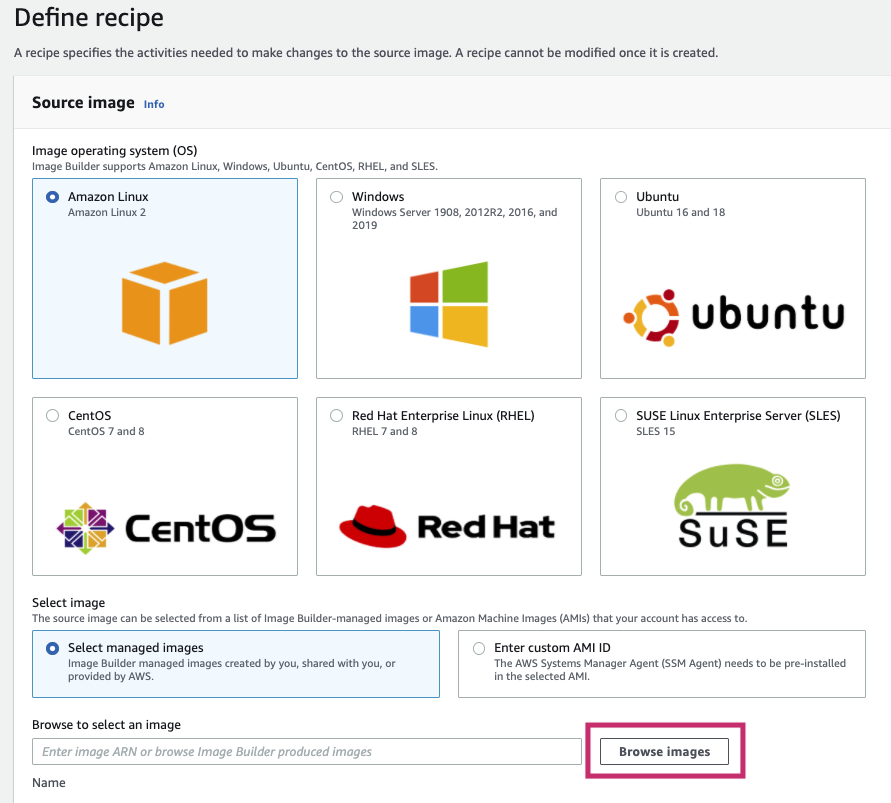Focus the image ARN input field
891x803 pixels.
(307, 751)
